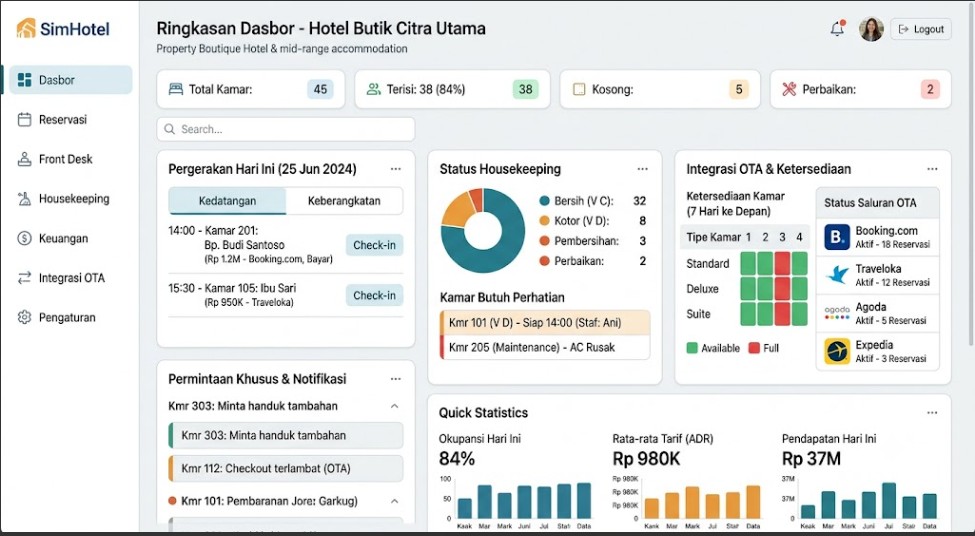Open the Pengaturan gear icon
975x536 pixels.
point(24,317)
